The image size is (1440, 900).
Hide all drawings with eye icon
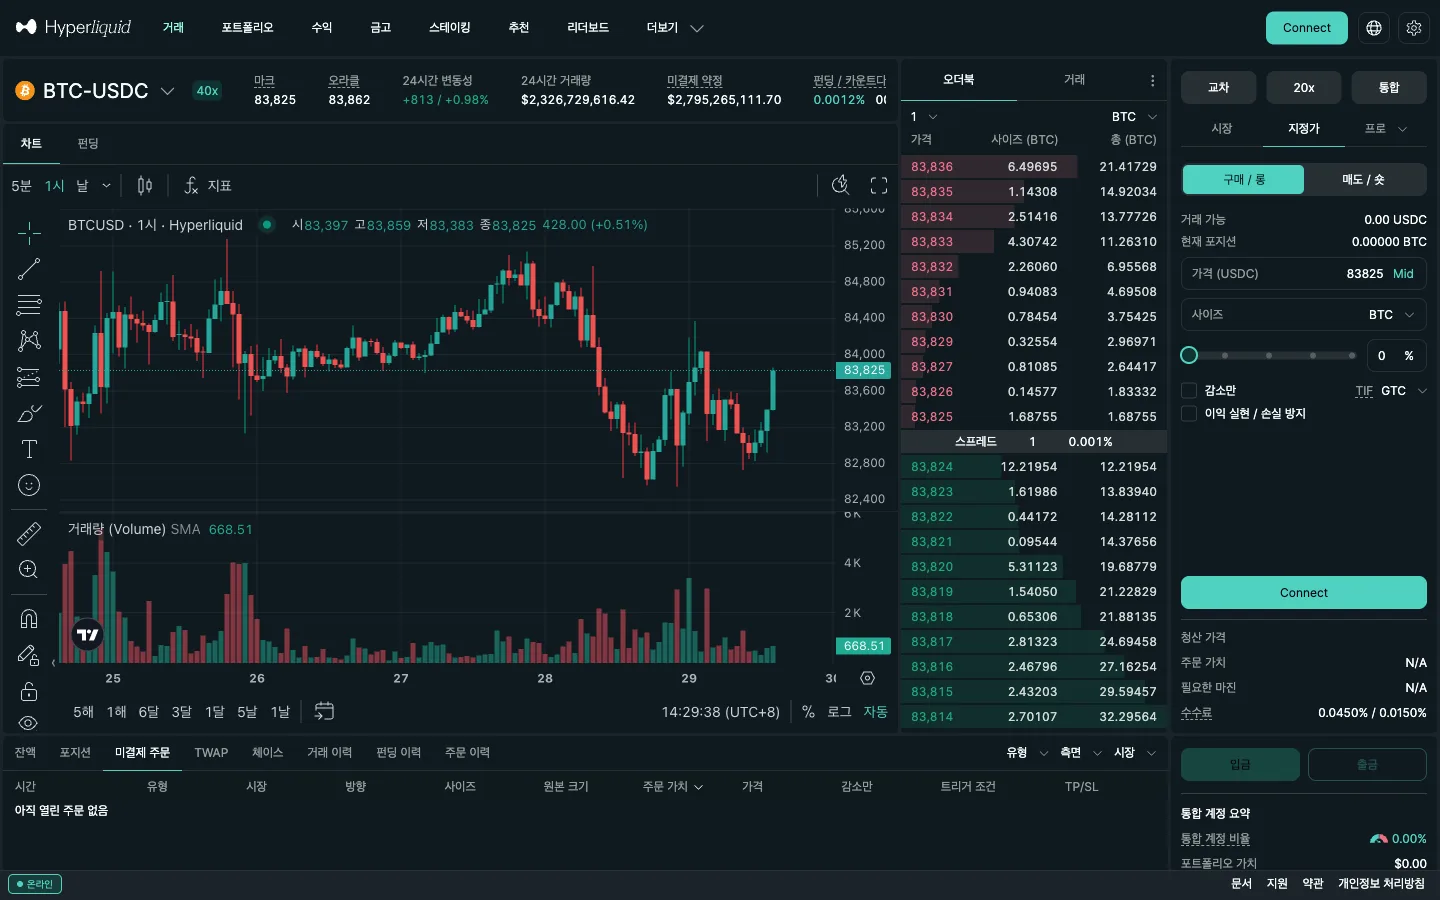click(29, 722)
